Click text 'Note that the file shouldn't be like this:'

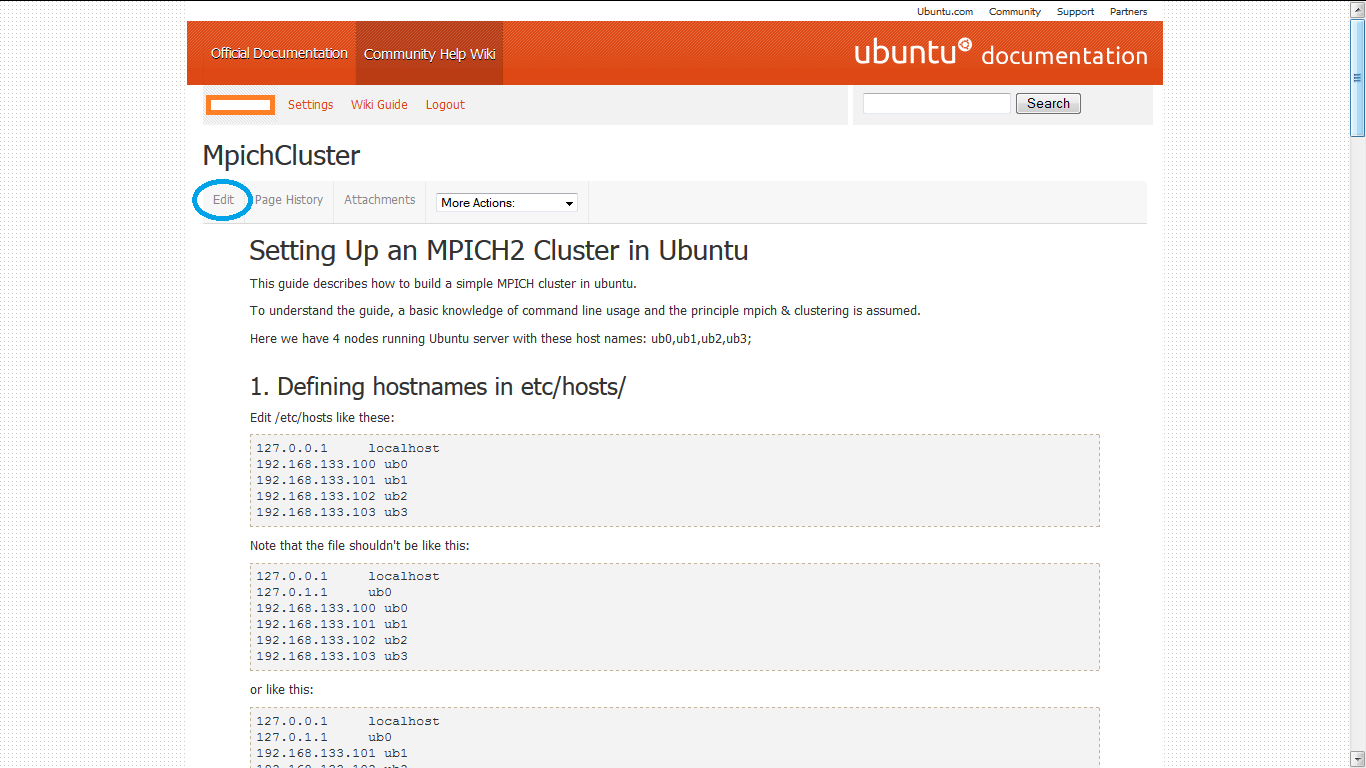tap(359, 546)
